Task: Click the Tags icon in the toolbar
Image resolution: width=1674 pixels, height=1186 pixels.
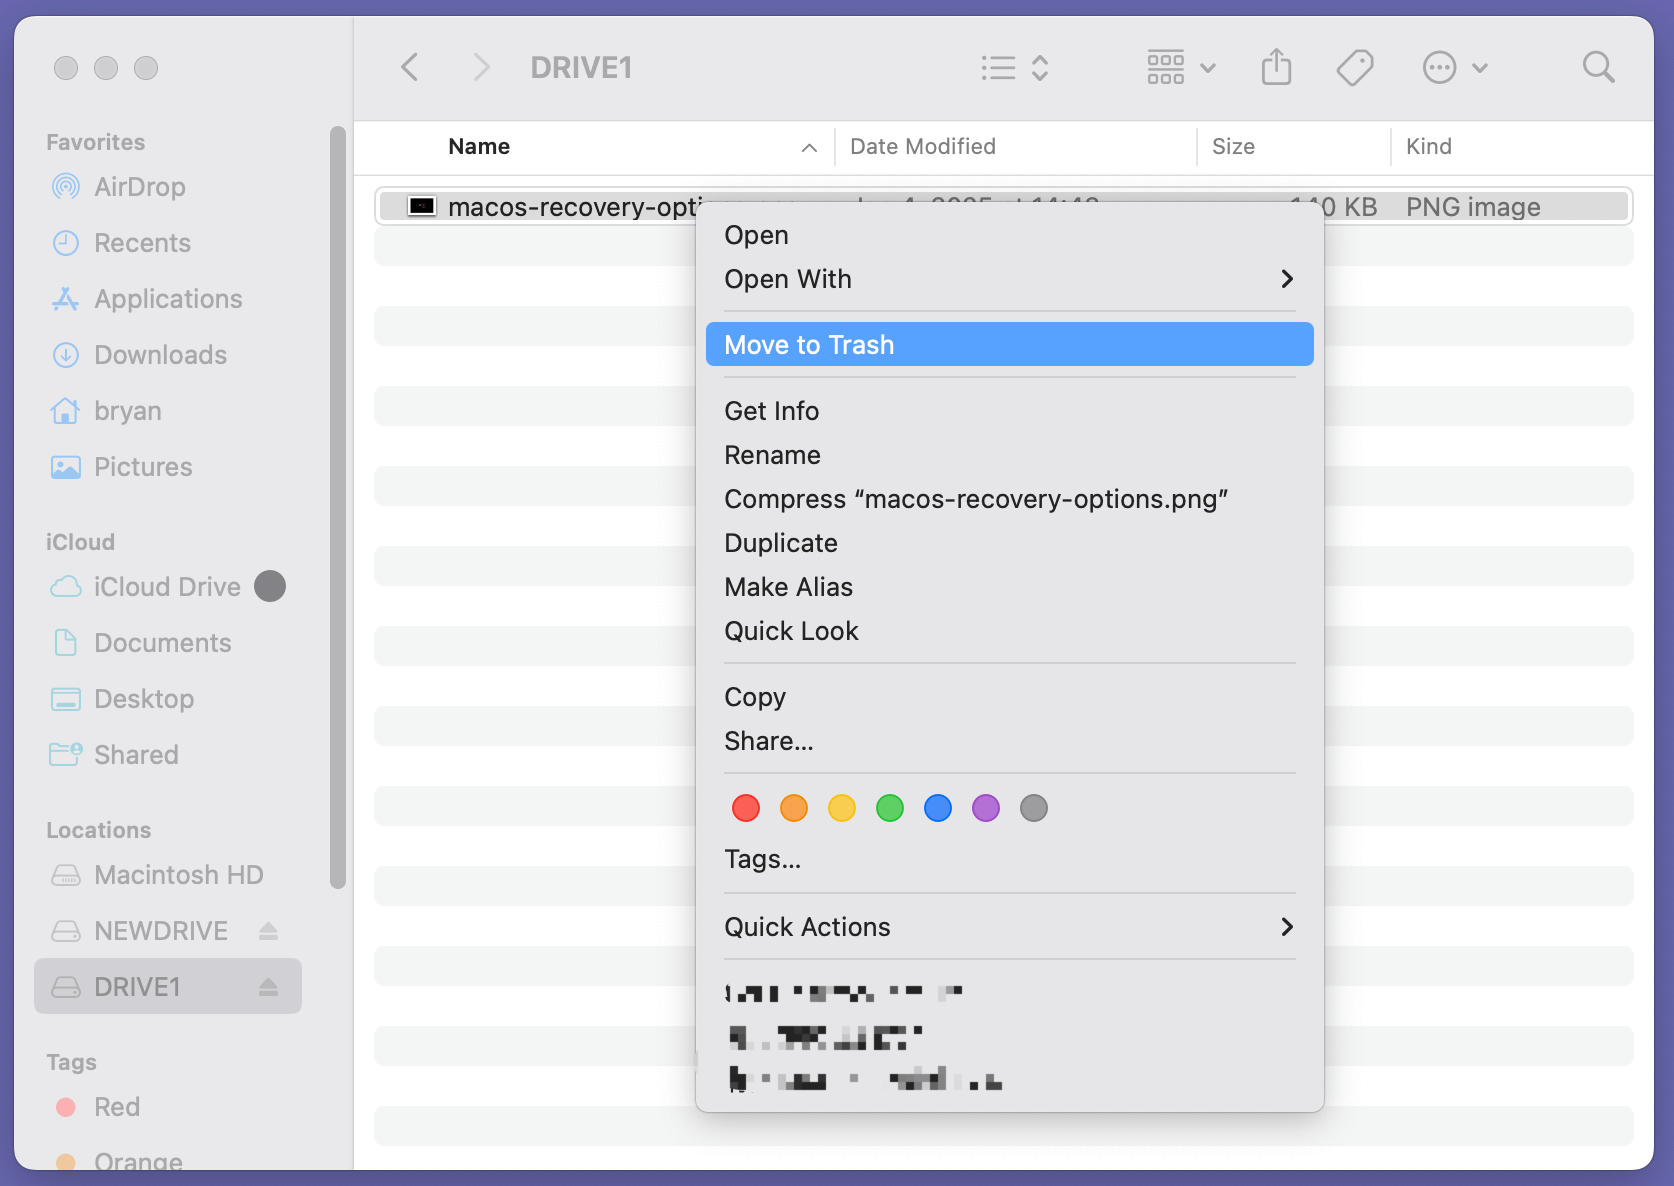Action: pyautogui.click(x=1355, y=67)
